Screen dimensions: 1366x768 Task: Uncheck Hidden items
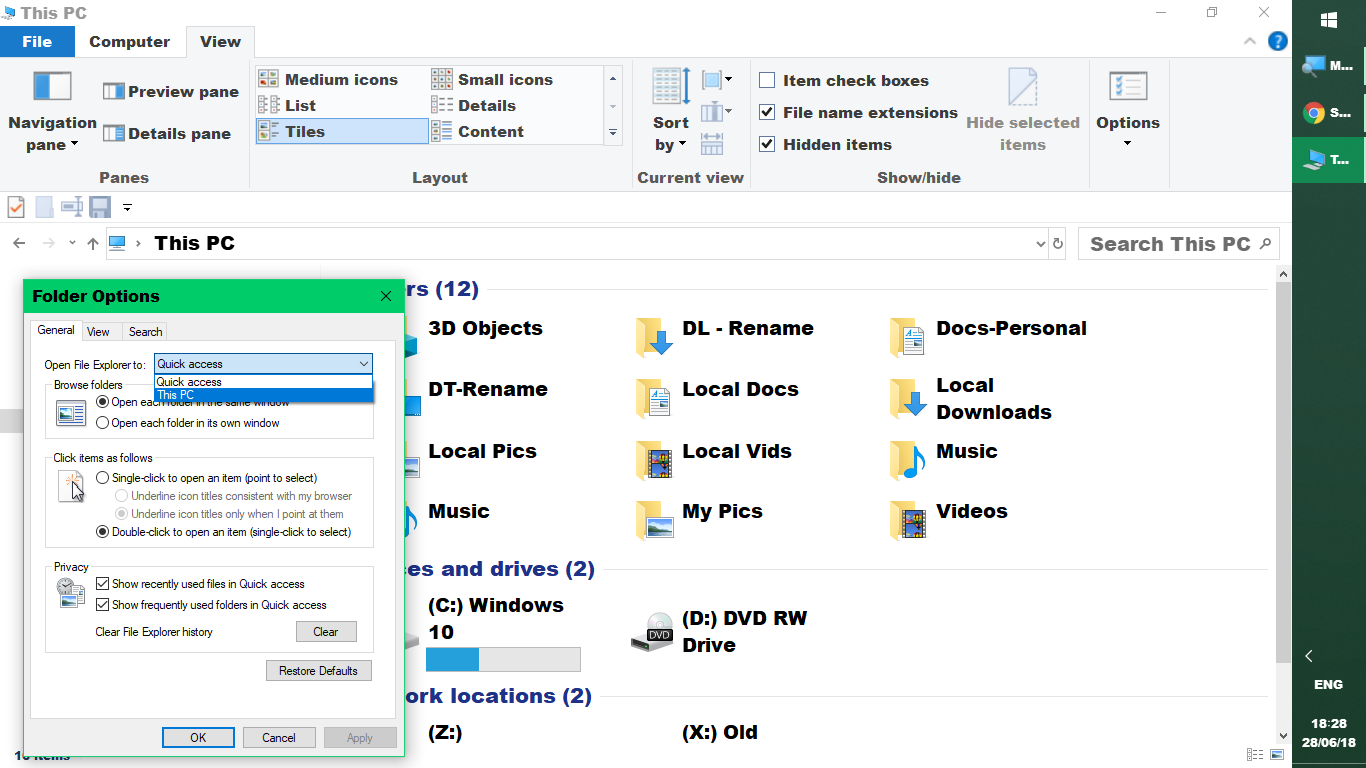[x=767, y=144]
